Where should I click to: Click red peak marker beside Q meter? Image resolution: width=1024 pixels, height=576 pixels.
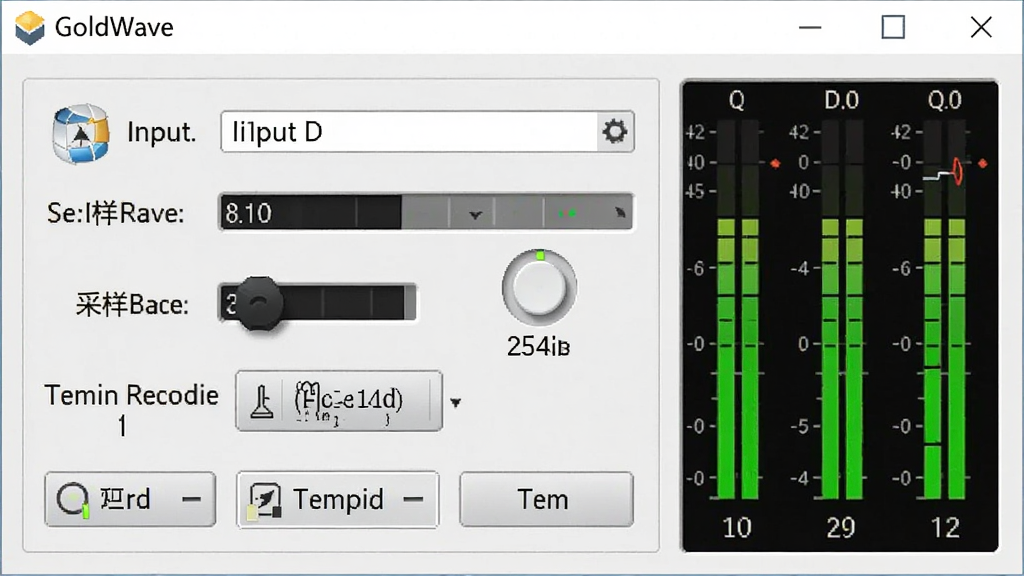775,163
